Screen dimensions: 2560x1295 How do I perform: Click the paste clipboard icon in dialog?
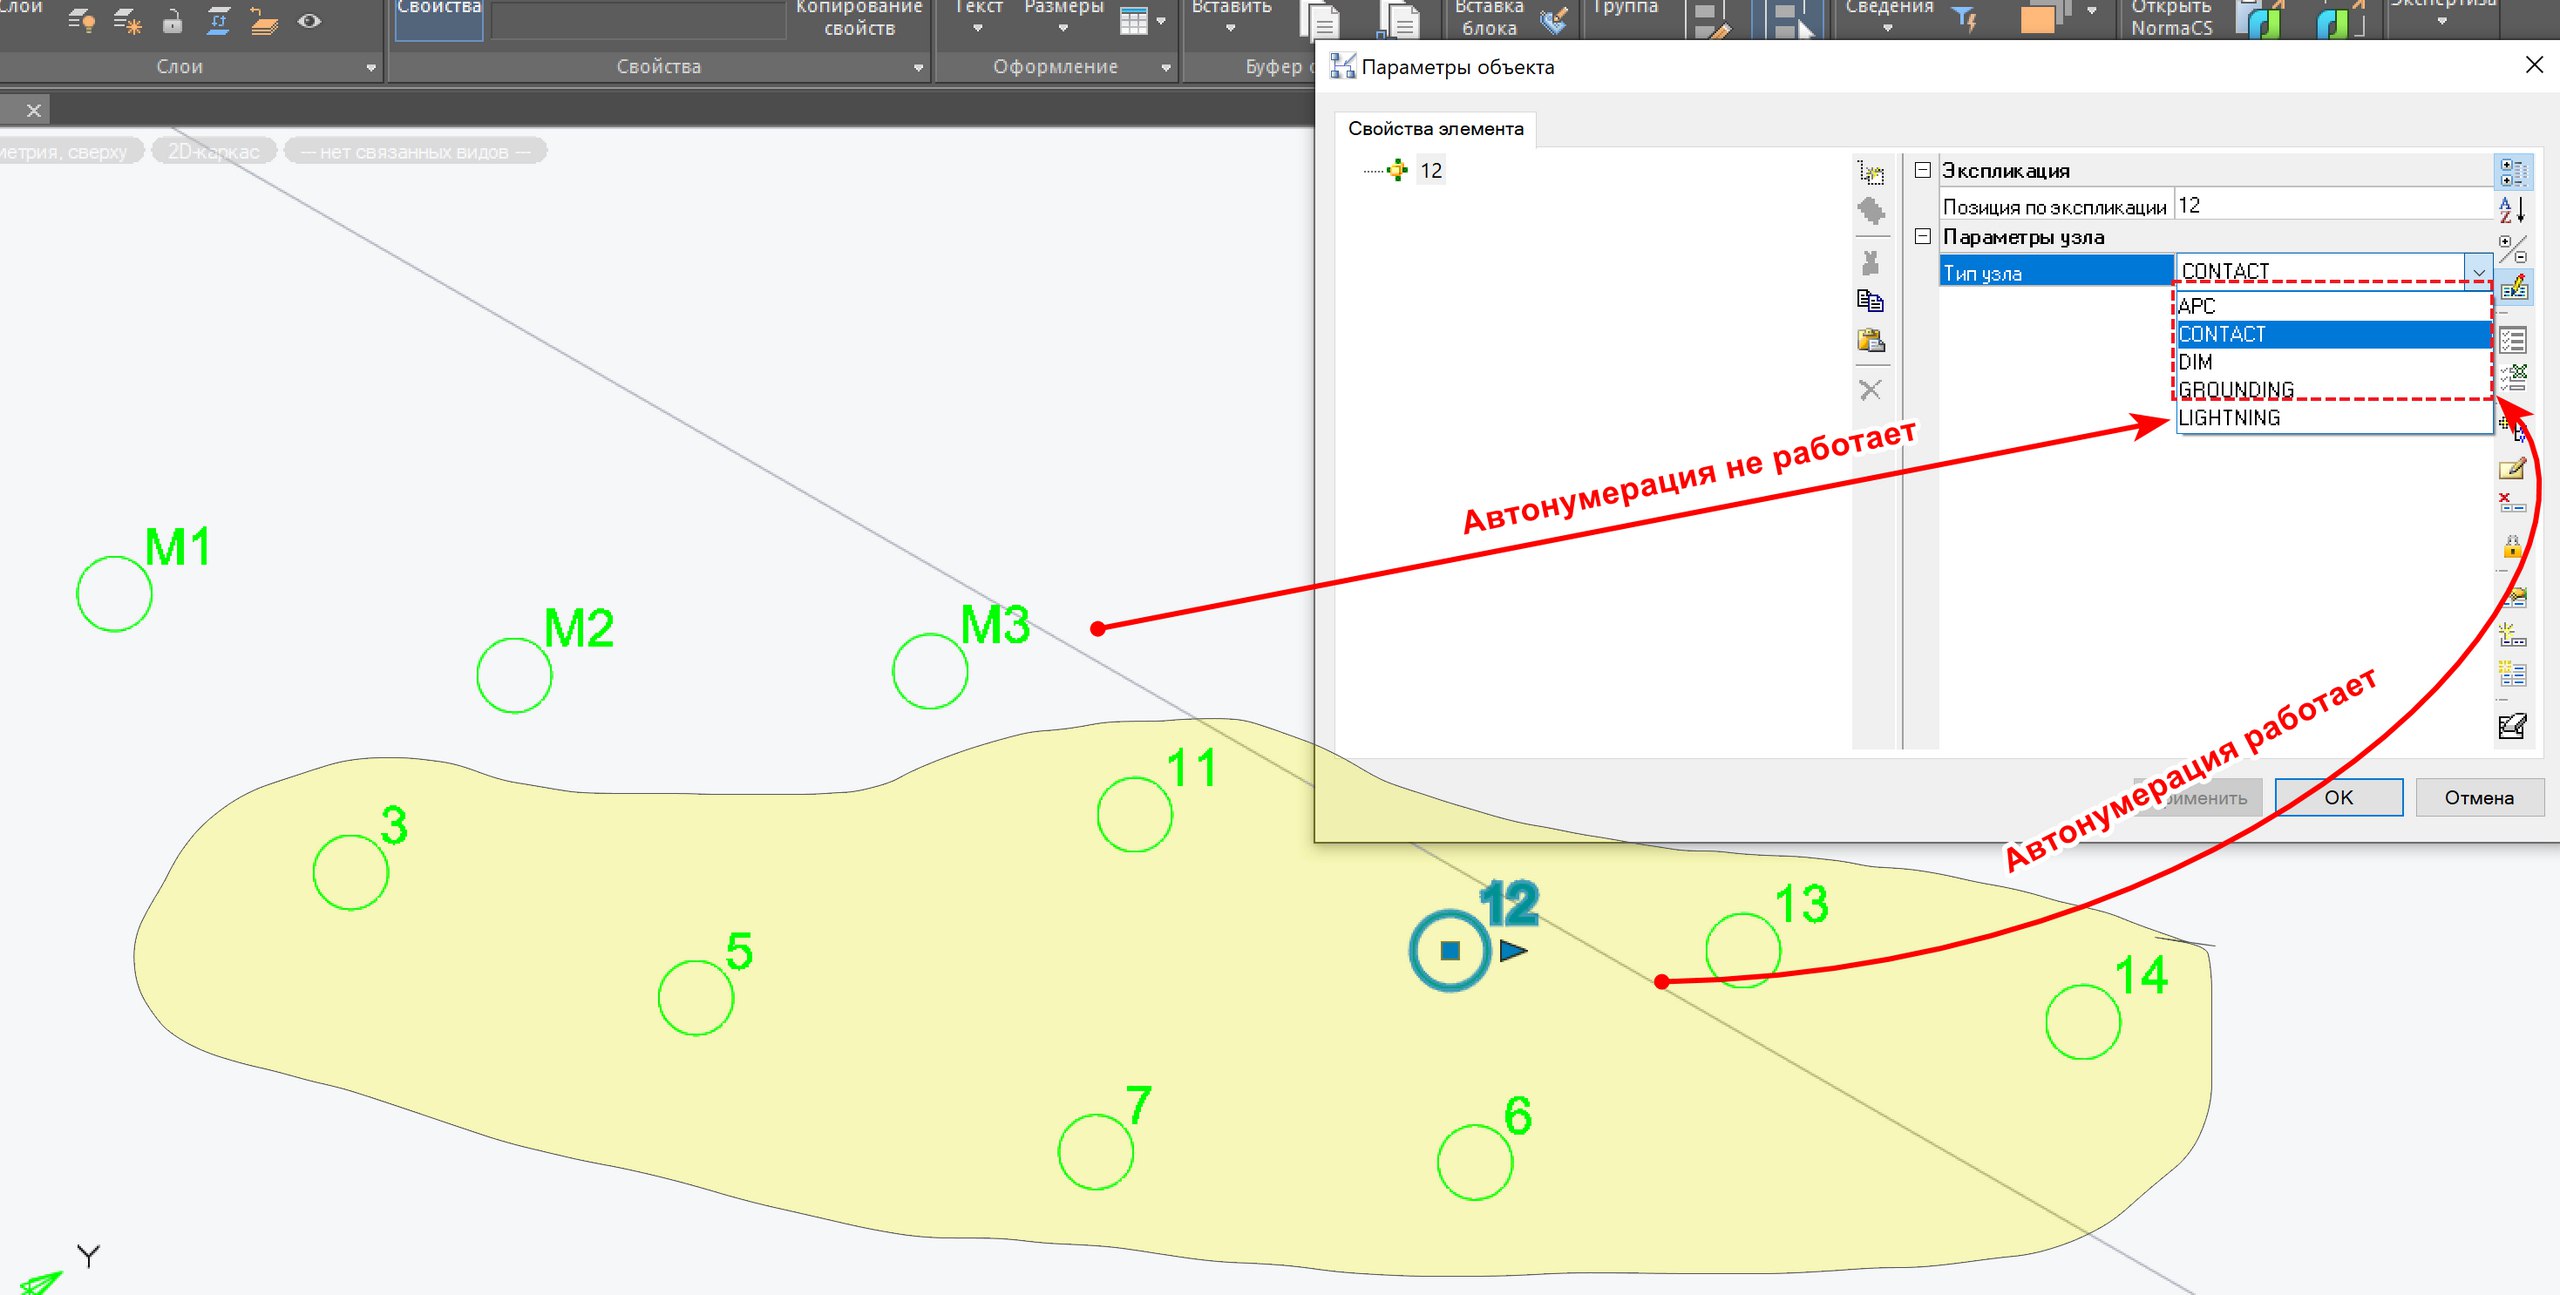[1870, 341]
